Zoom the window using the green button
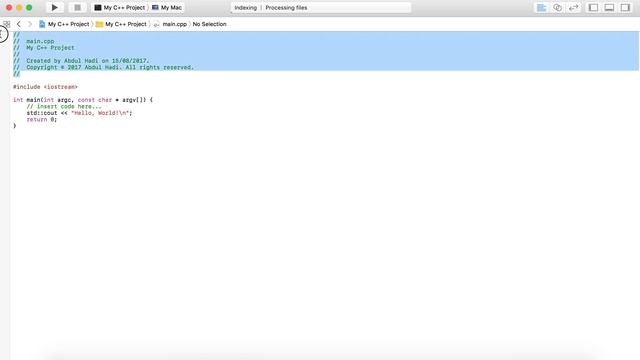This screenshot has width=640, height=360. 29,7
